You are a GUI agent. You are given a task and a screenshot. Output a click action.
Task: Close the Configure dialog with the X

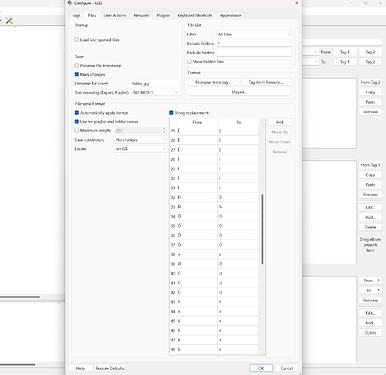point(297,3)
